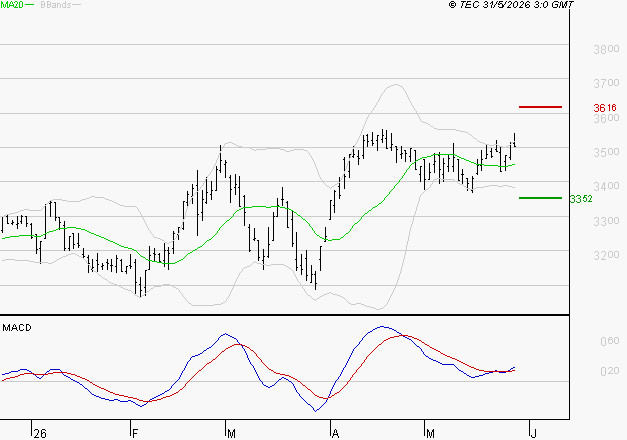
Task: Click the 3400 price axis label
Action: point(606,186)
